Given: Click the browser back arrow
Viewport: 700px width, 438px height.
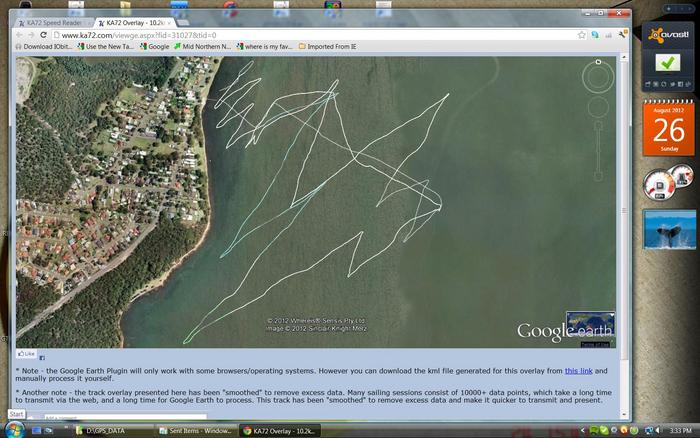Looking at the screenshot, I should coord(22,34).
